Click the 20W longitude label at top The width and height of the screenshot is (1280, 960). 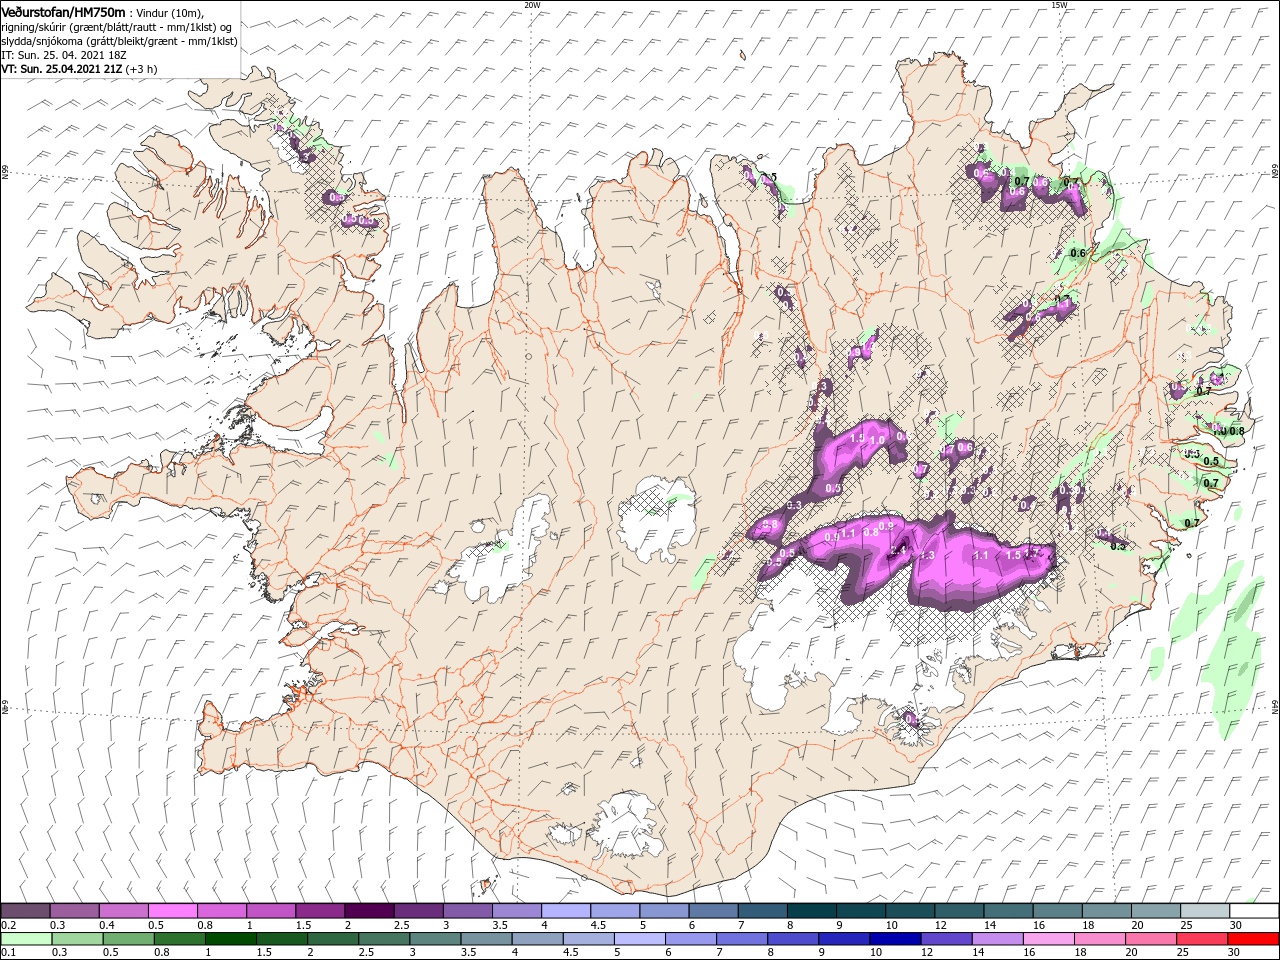click(x=532, y=5)
